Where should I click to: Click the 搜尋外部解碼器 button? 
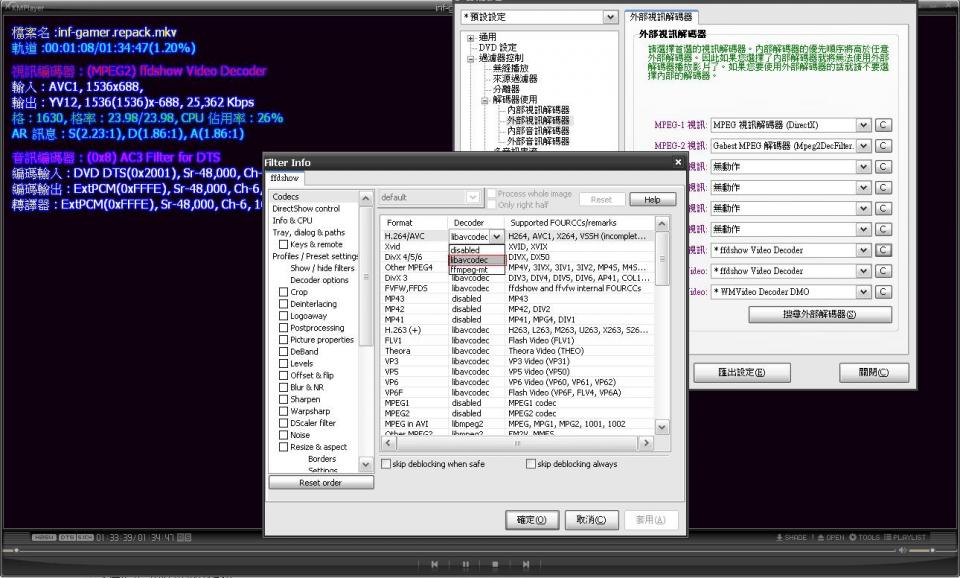[820, 314]
